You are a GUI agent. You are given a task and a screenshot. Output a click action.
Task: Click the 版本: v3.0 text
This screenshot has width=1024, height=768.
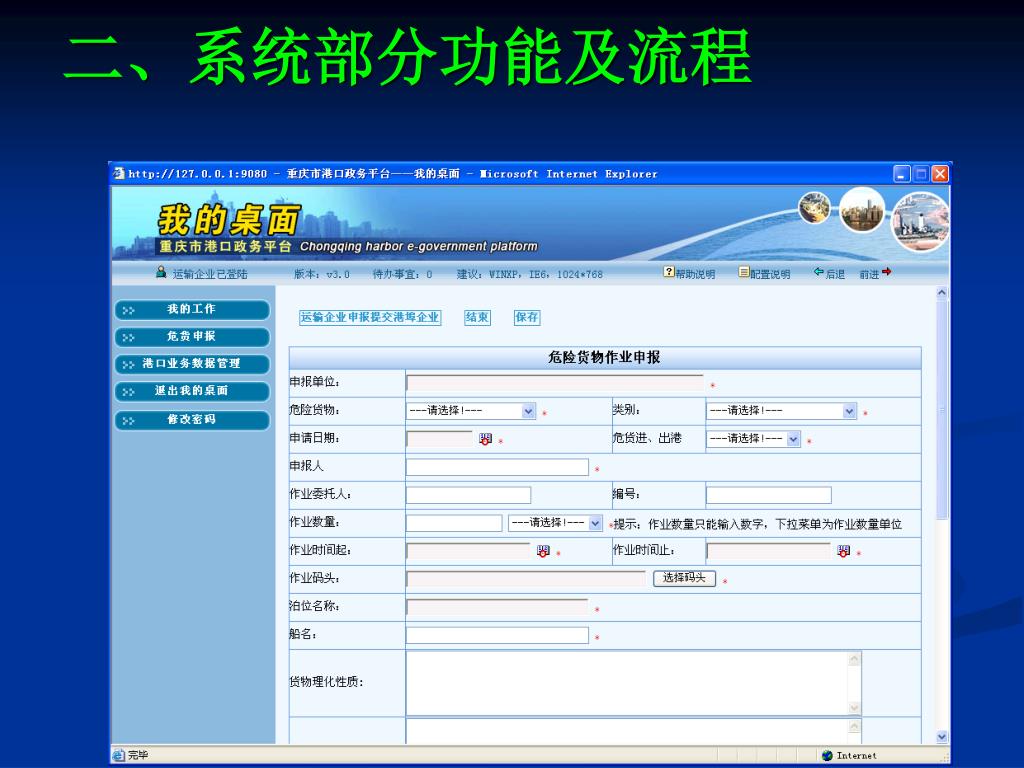(x=321, y=274)
